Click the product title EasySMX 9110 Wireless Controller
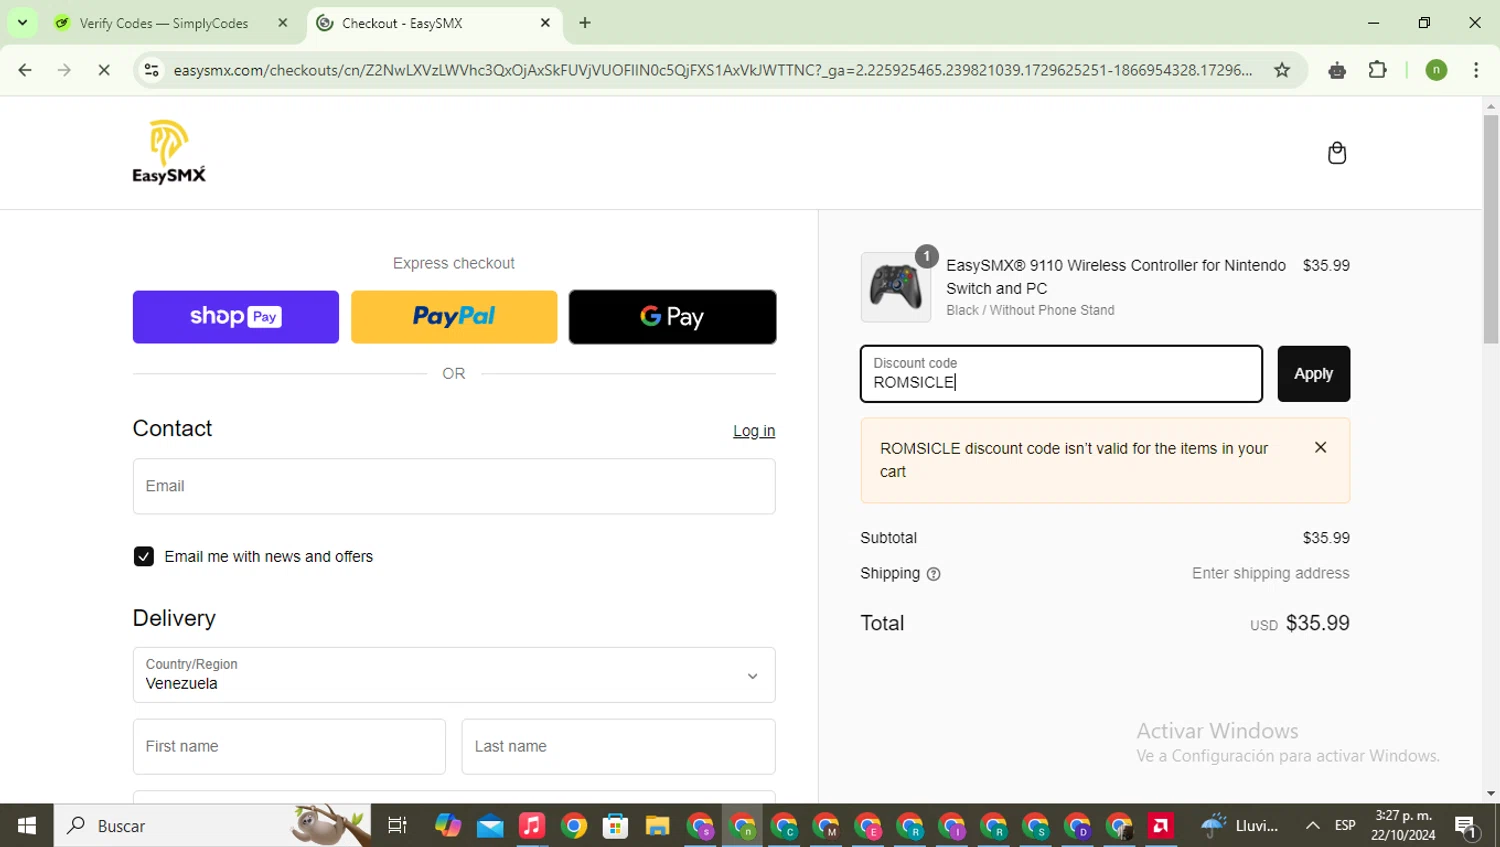This screenshot has height=847, width=1500. [x=1116, y=277]
